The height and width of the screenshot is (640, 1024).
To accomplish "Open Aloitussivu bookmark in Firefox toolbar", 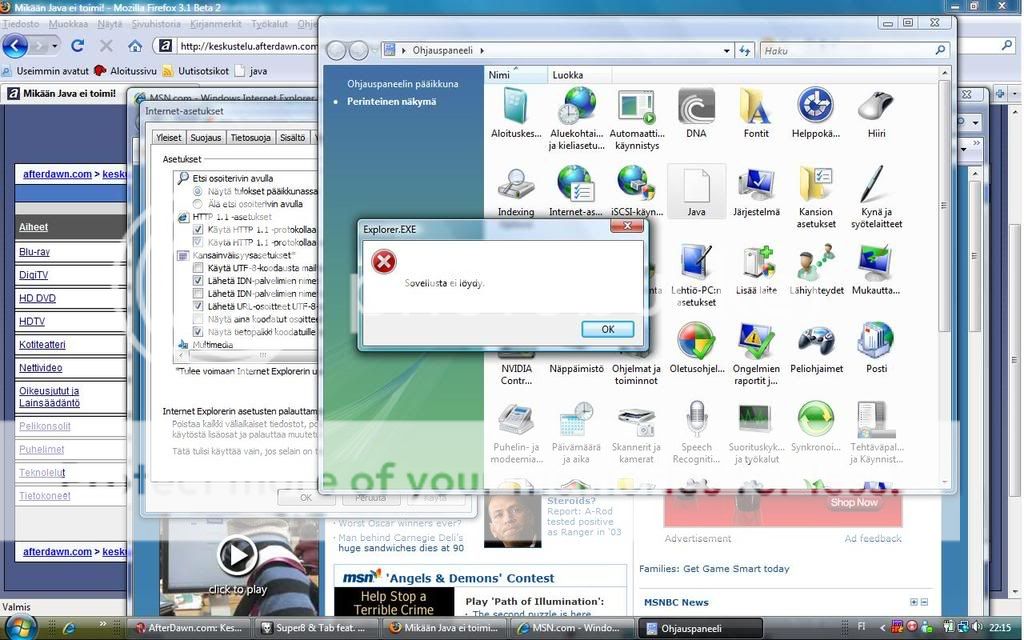I will point(125,71).
